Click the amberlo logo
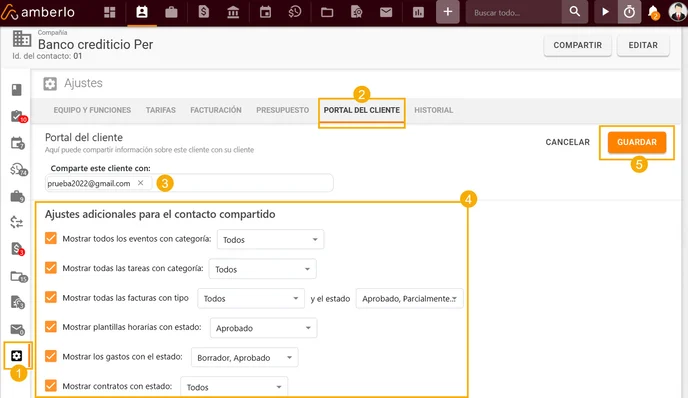 point(38,12)
